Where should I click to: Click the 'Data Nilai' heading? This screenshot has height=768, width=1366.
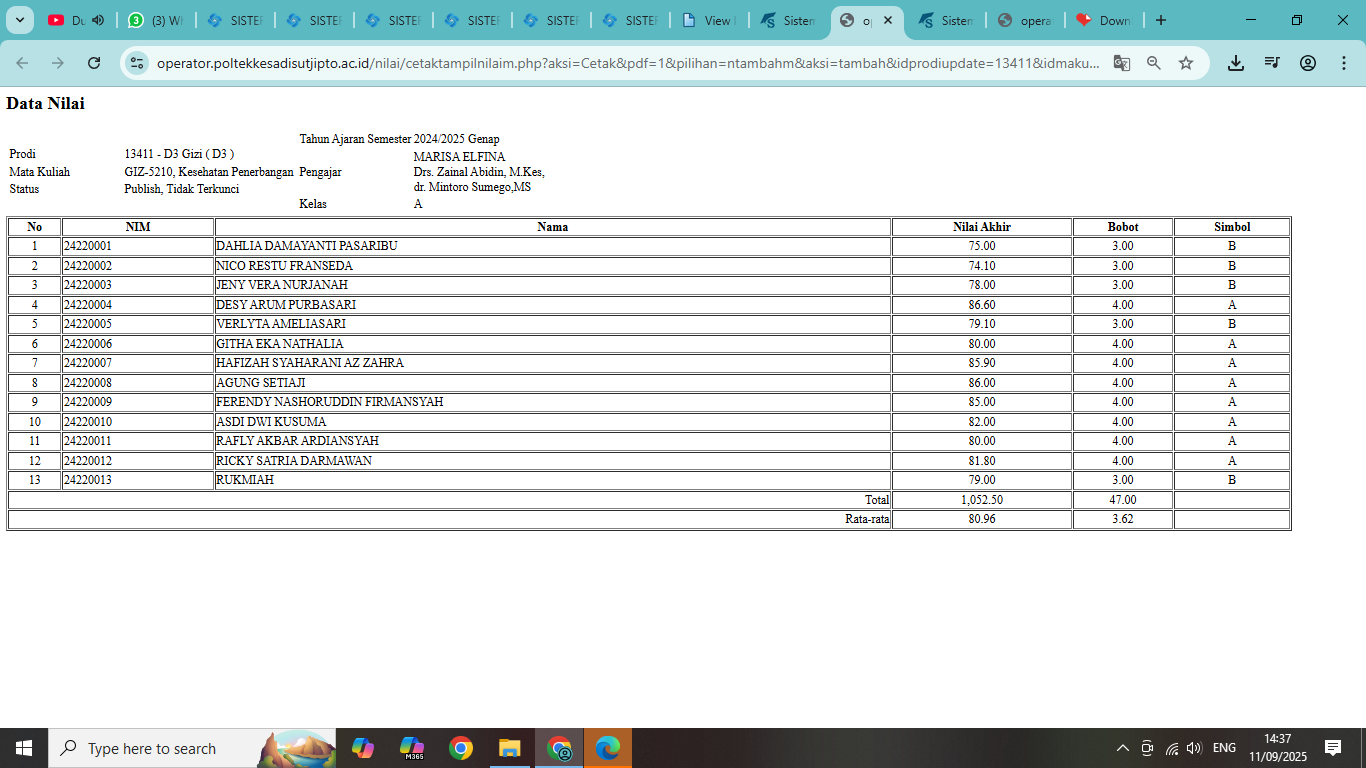(x=45, y=103)
